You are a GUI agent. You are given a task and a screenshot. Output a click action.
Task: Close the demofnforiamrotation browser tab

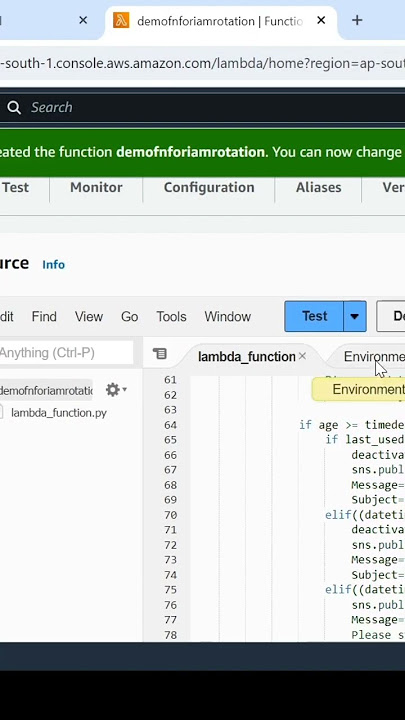pyautogui.click(x=321, y=20)
